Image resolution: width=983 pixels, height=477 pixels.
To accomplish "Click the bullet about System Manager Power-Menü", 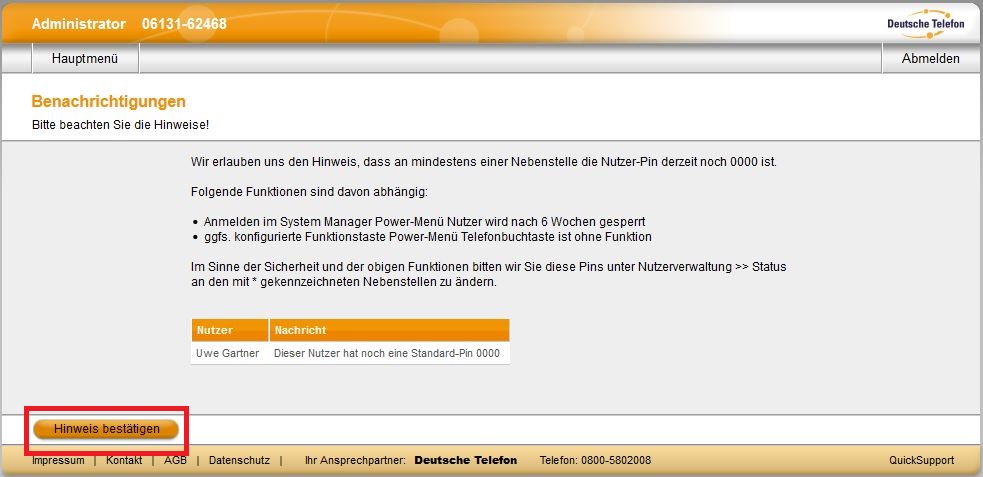I will 424,222.
